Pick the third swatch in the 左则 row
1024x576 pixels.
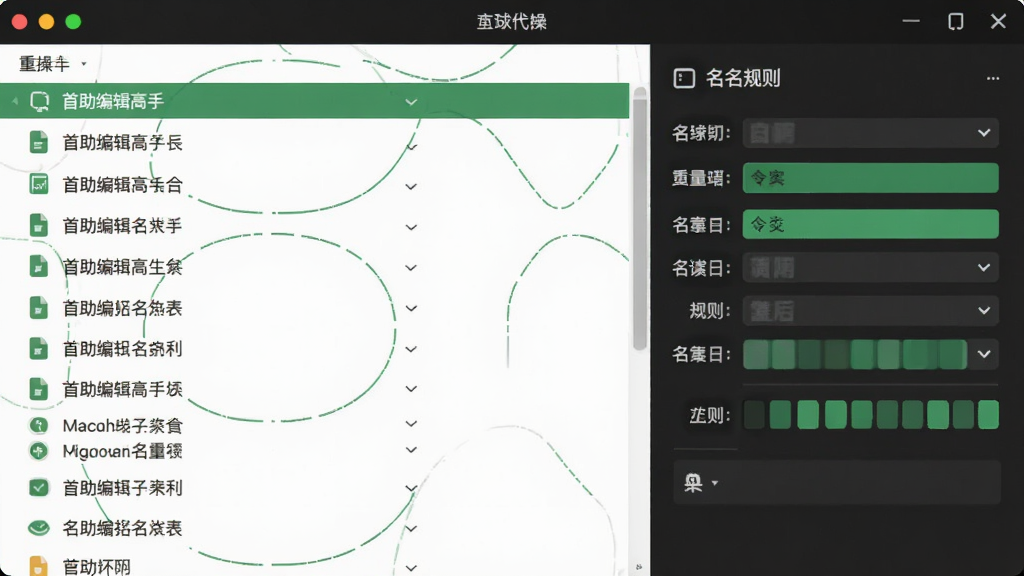808,415
